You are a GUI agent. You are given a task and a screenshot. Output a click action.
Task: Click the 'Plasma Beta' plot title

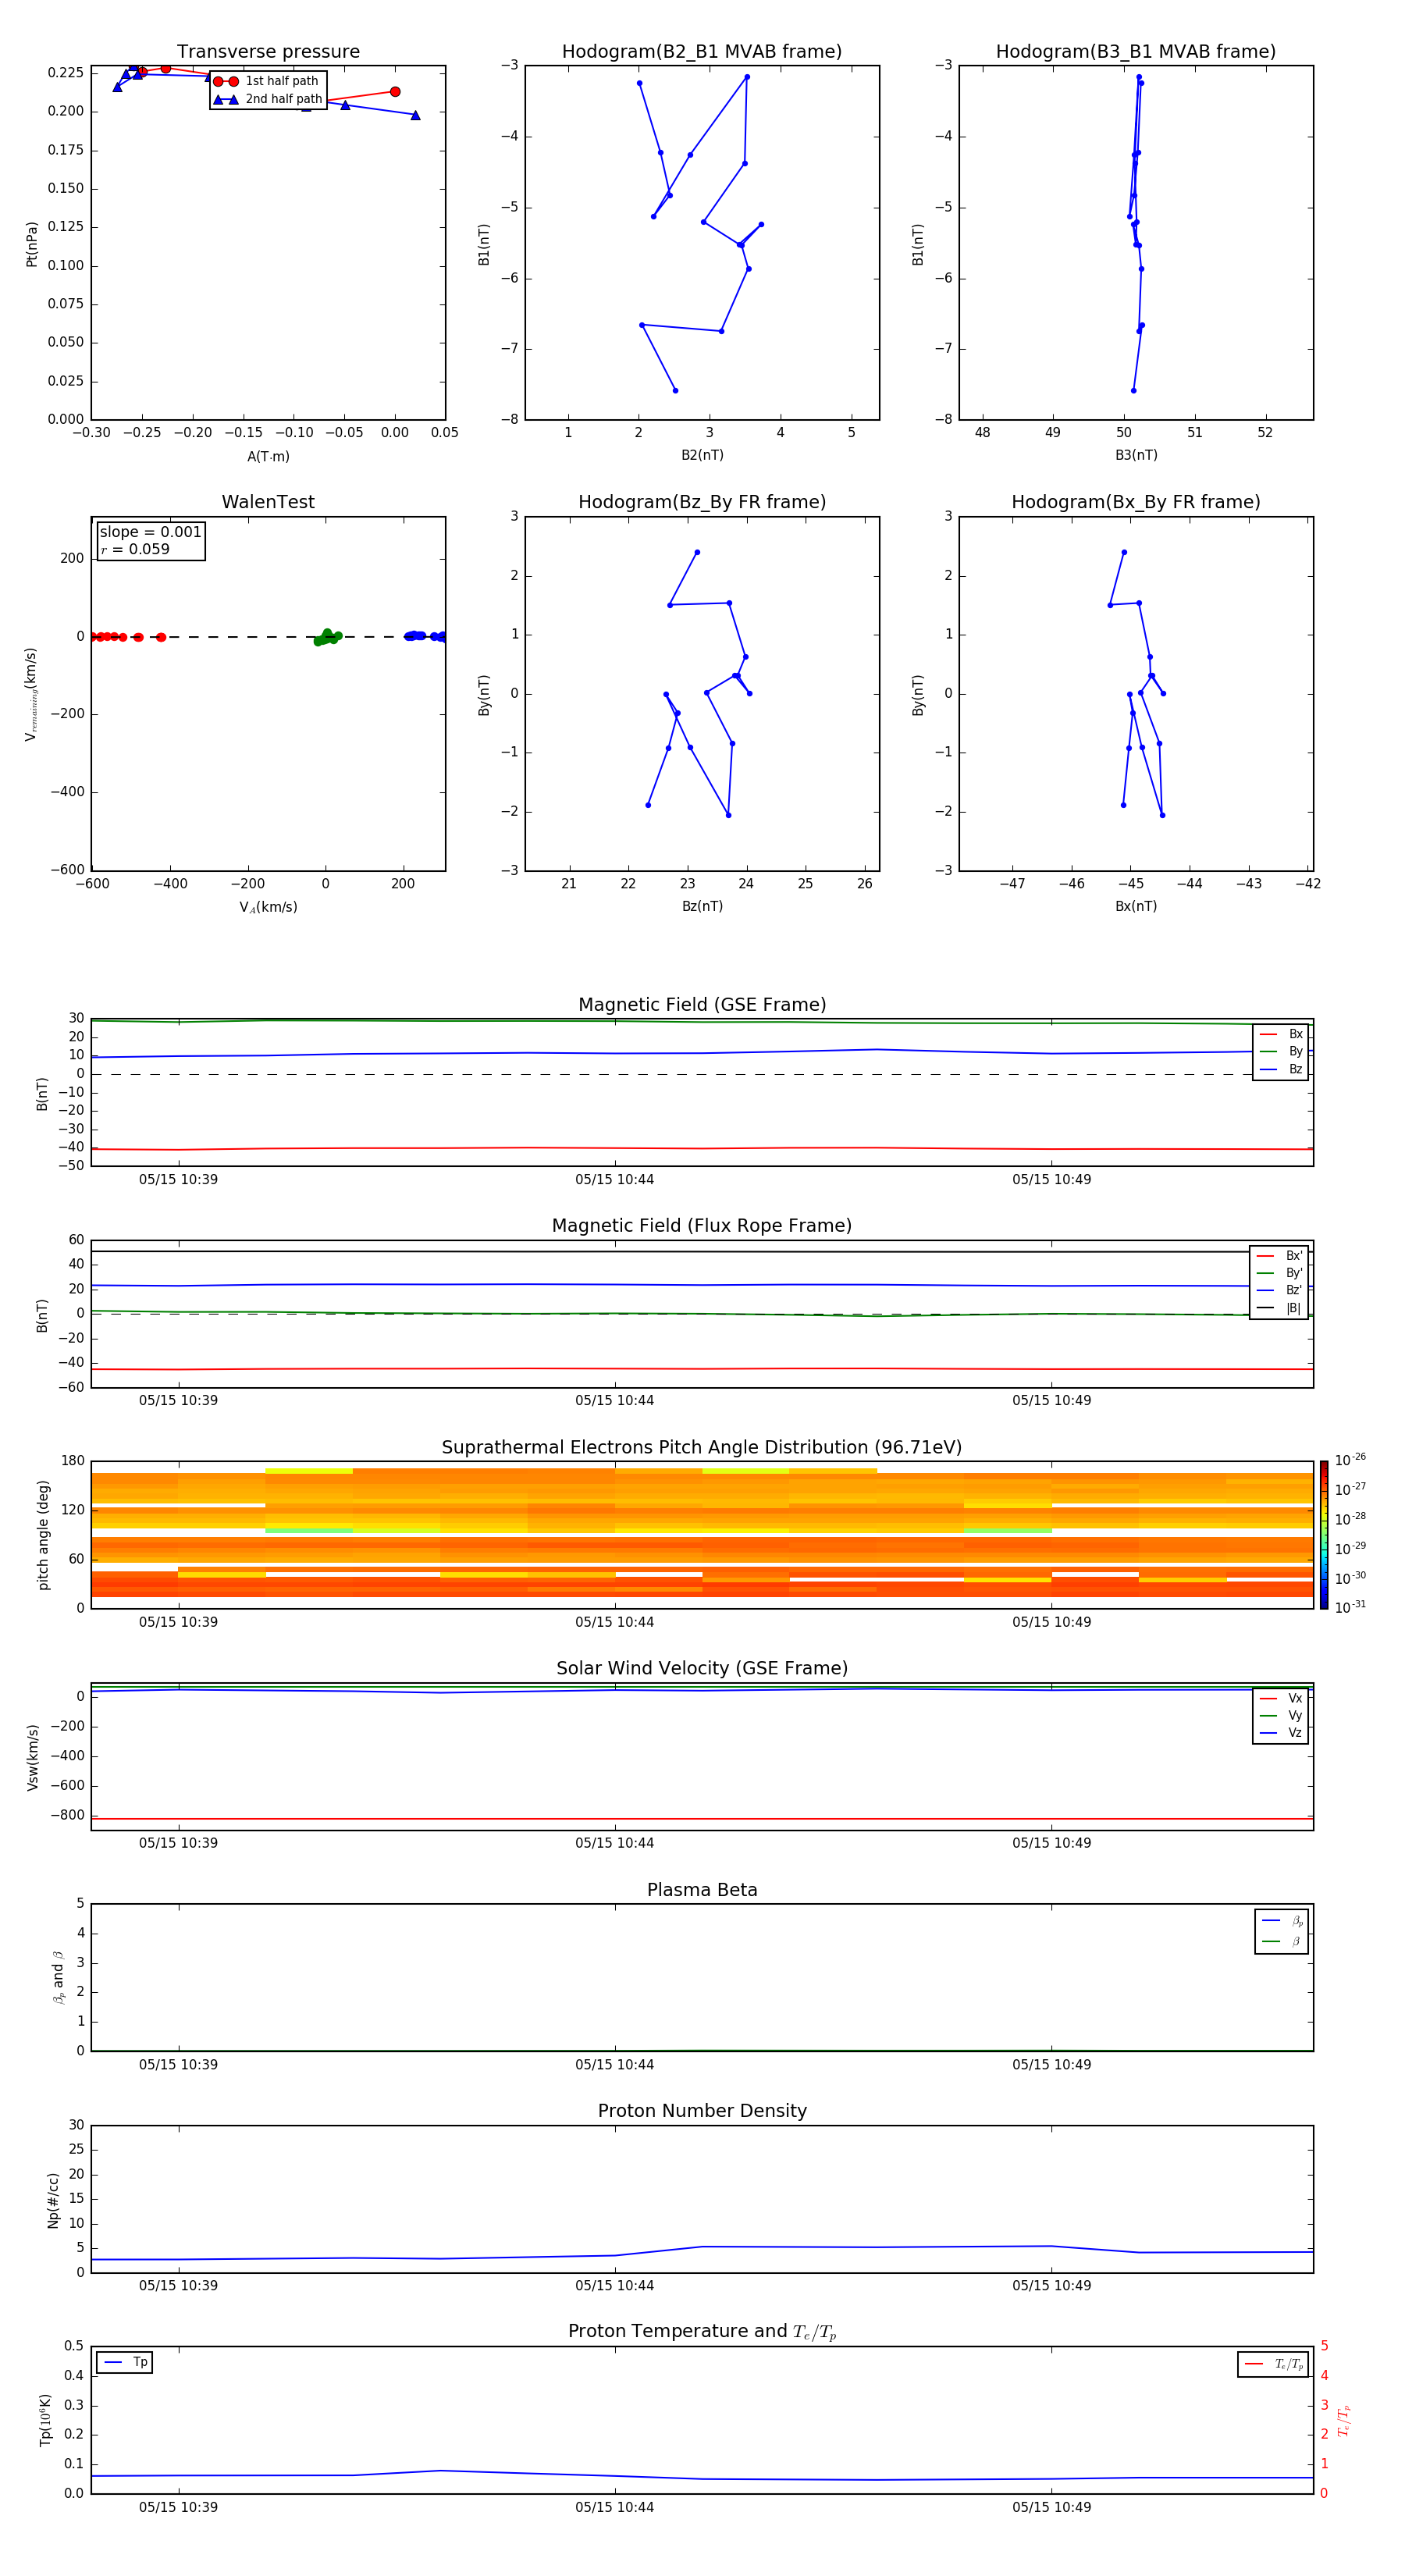tap(702, 1890)
